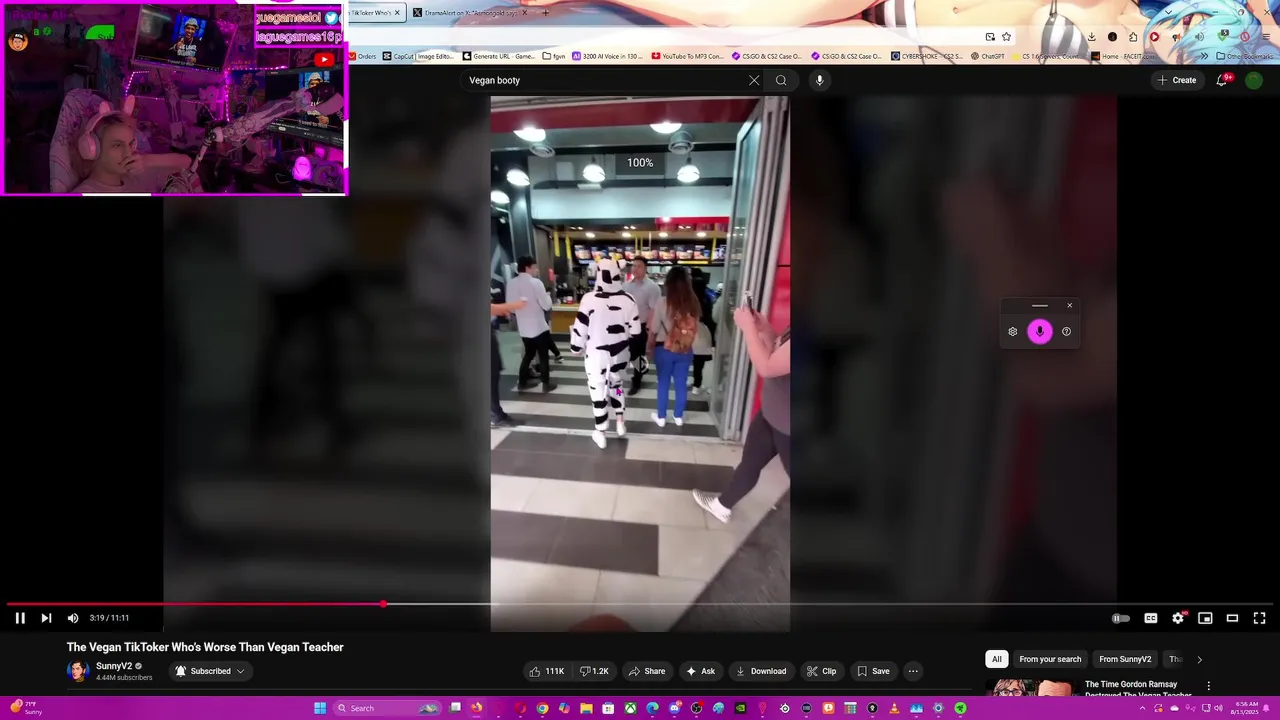Select the 'All' filter chip

click(996, 659)
